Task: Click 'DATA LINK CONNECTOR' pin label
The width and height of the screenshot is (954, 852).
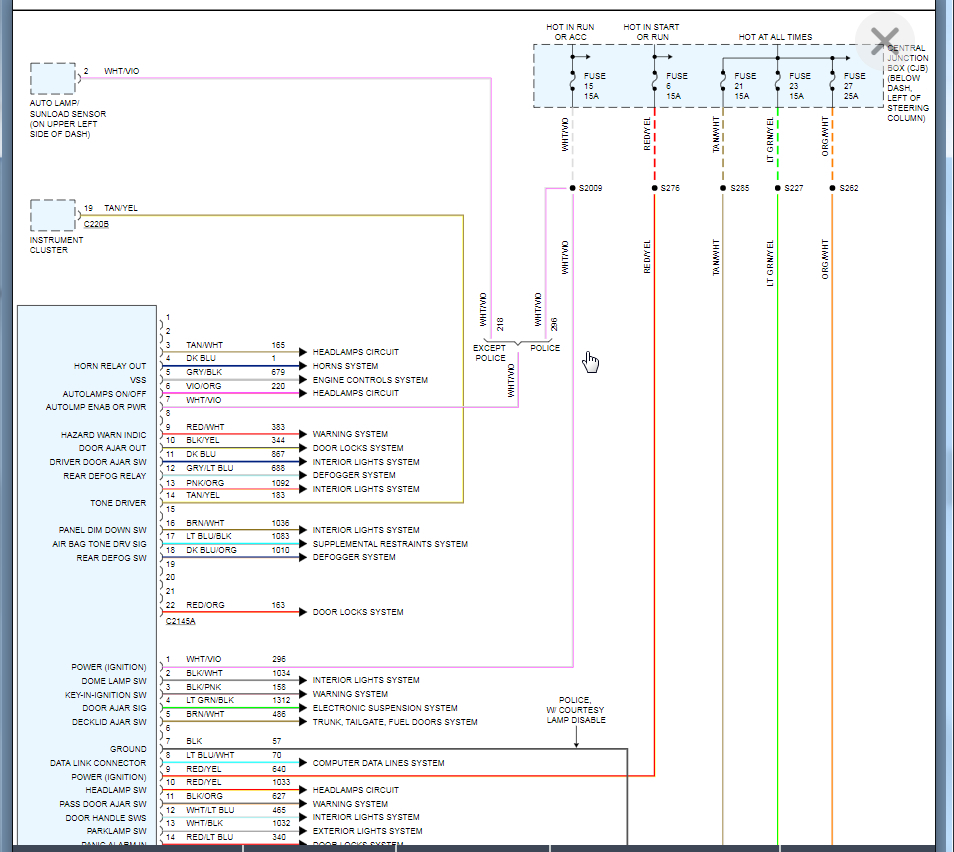Action: (98, 763)
